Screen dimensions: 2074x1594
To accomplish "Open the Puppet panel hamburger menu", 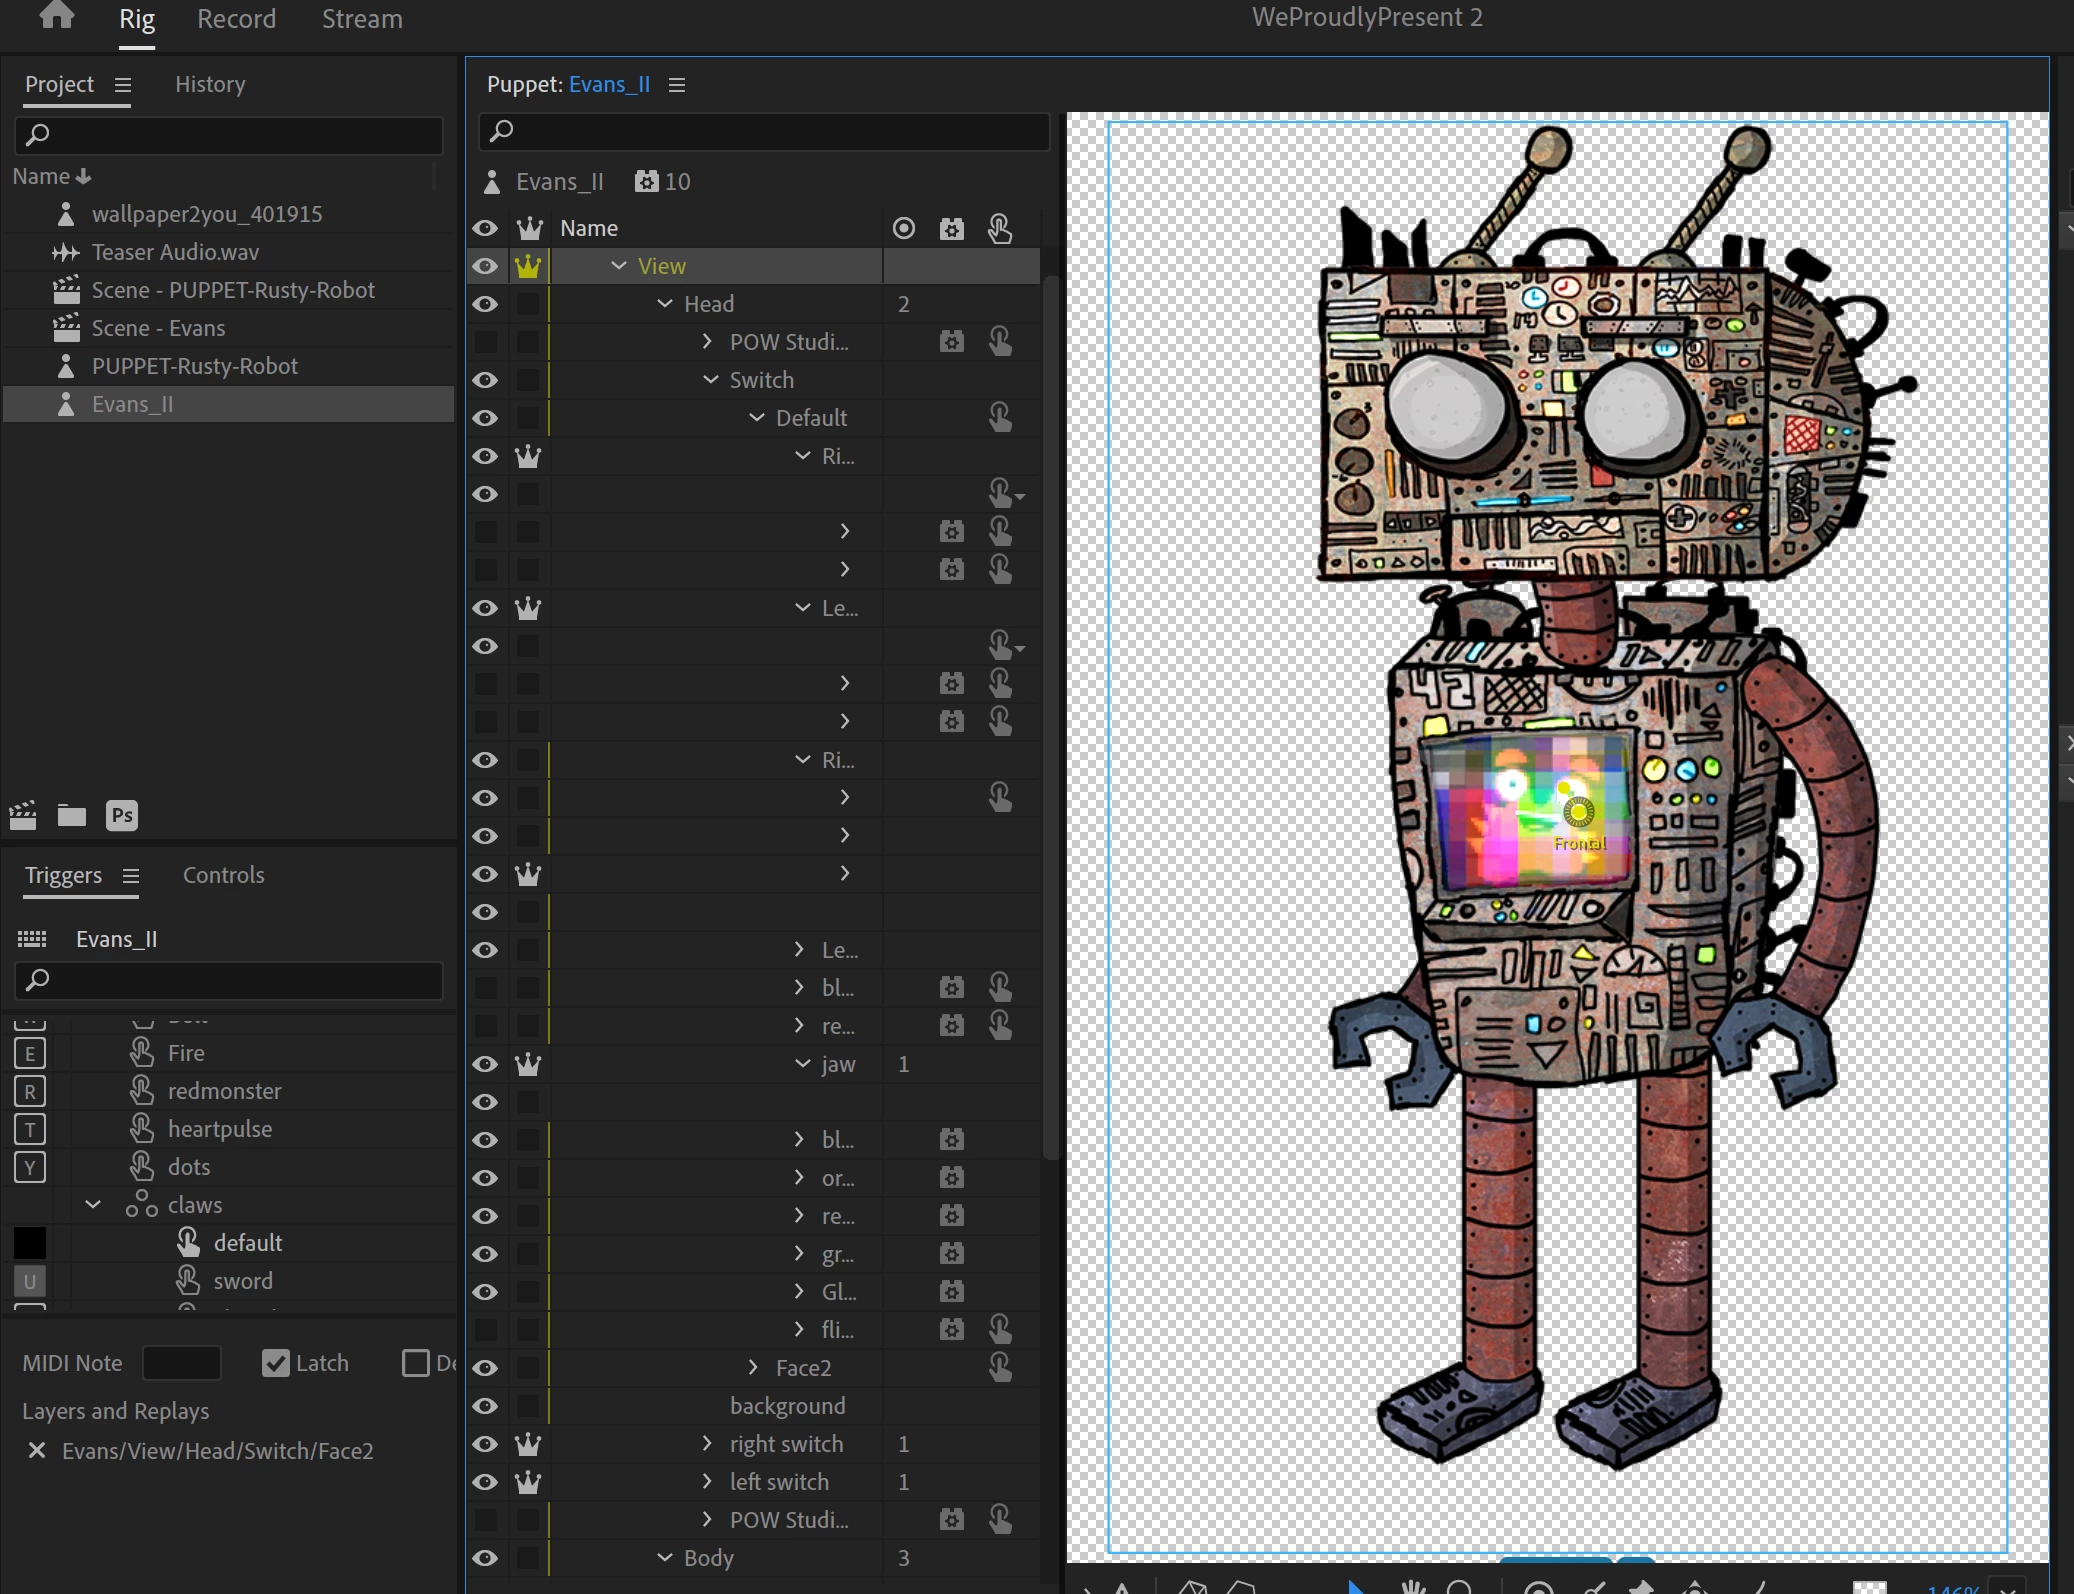I will click(x=677, y=85).
